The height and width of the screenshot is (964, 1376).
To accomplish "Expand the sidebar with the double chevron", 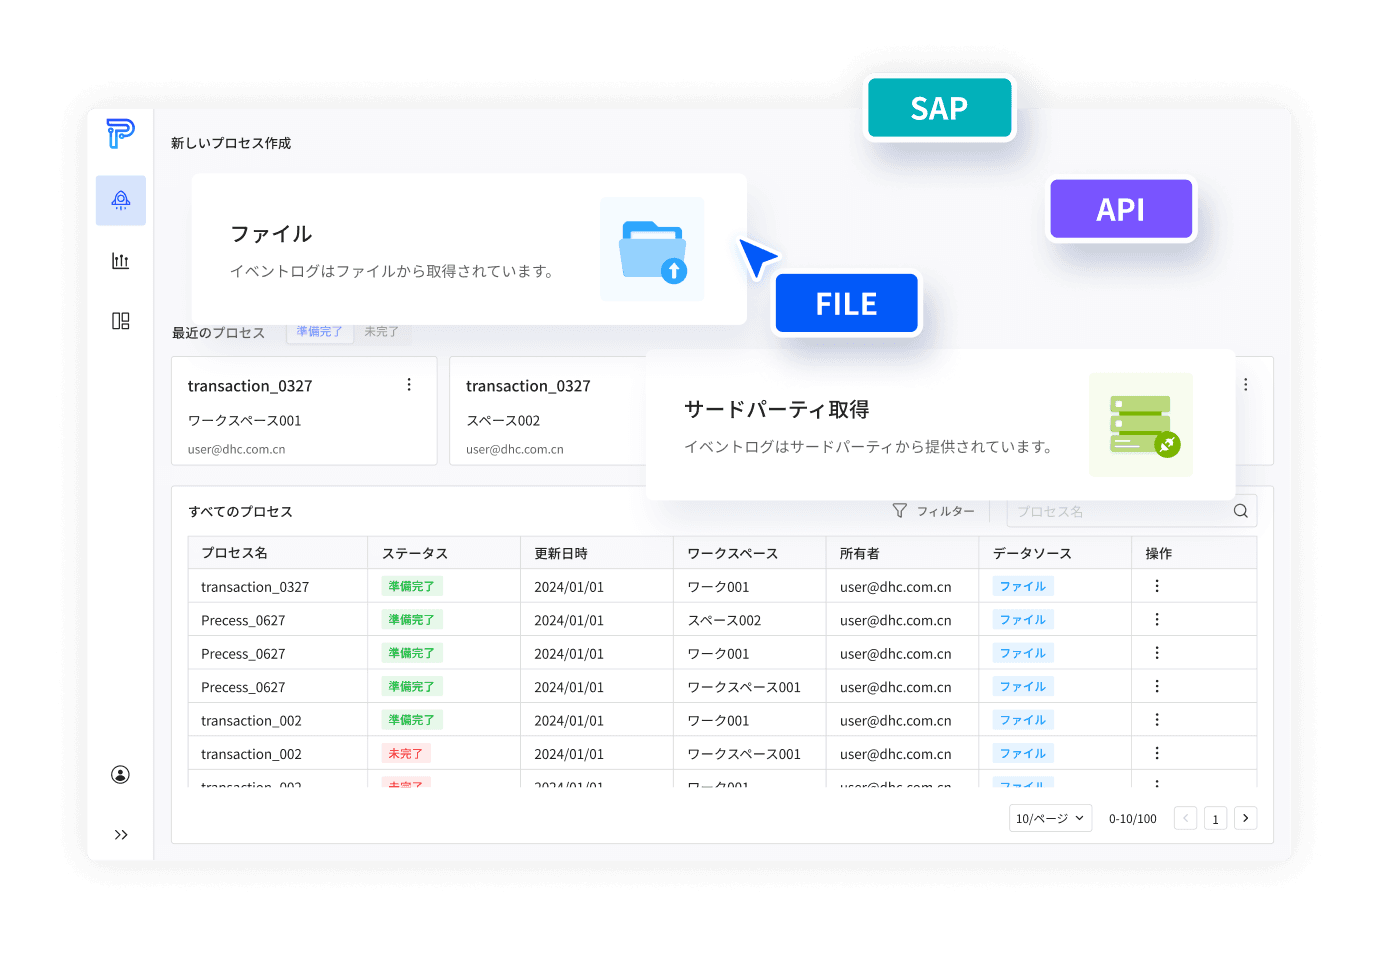I will (121, 835).
